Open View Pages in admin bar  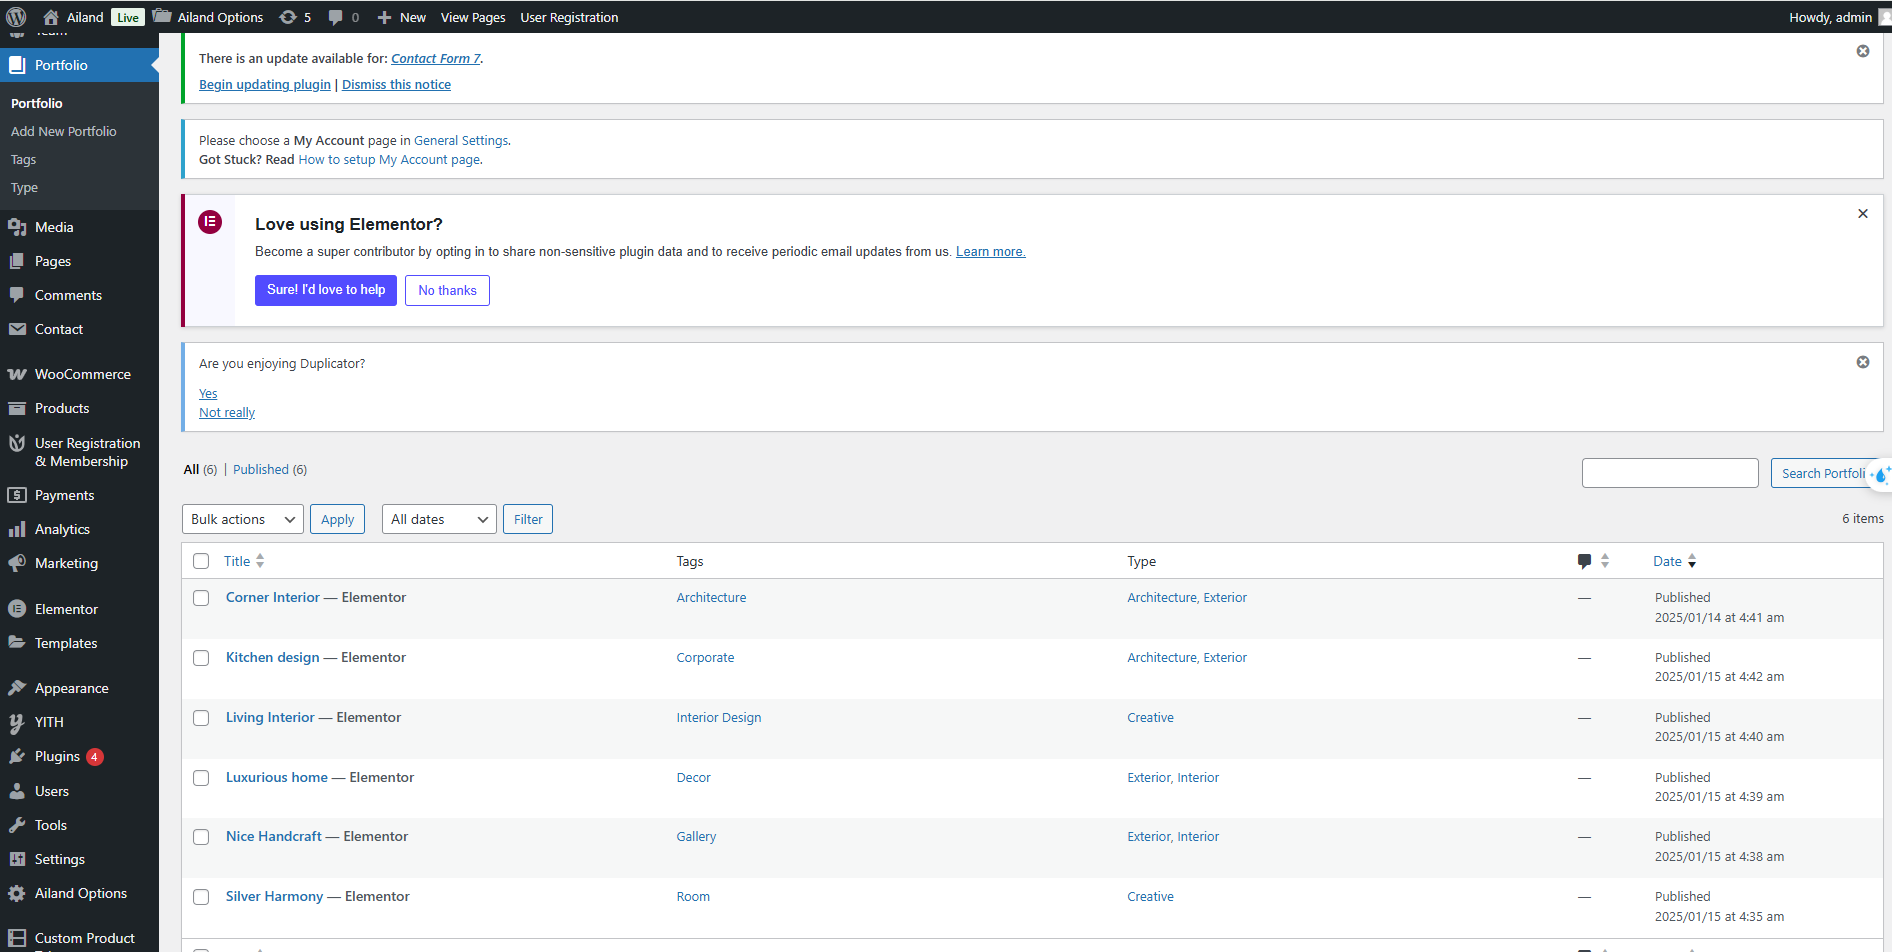(473, 17)
